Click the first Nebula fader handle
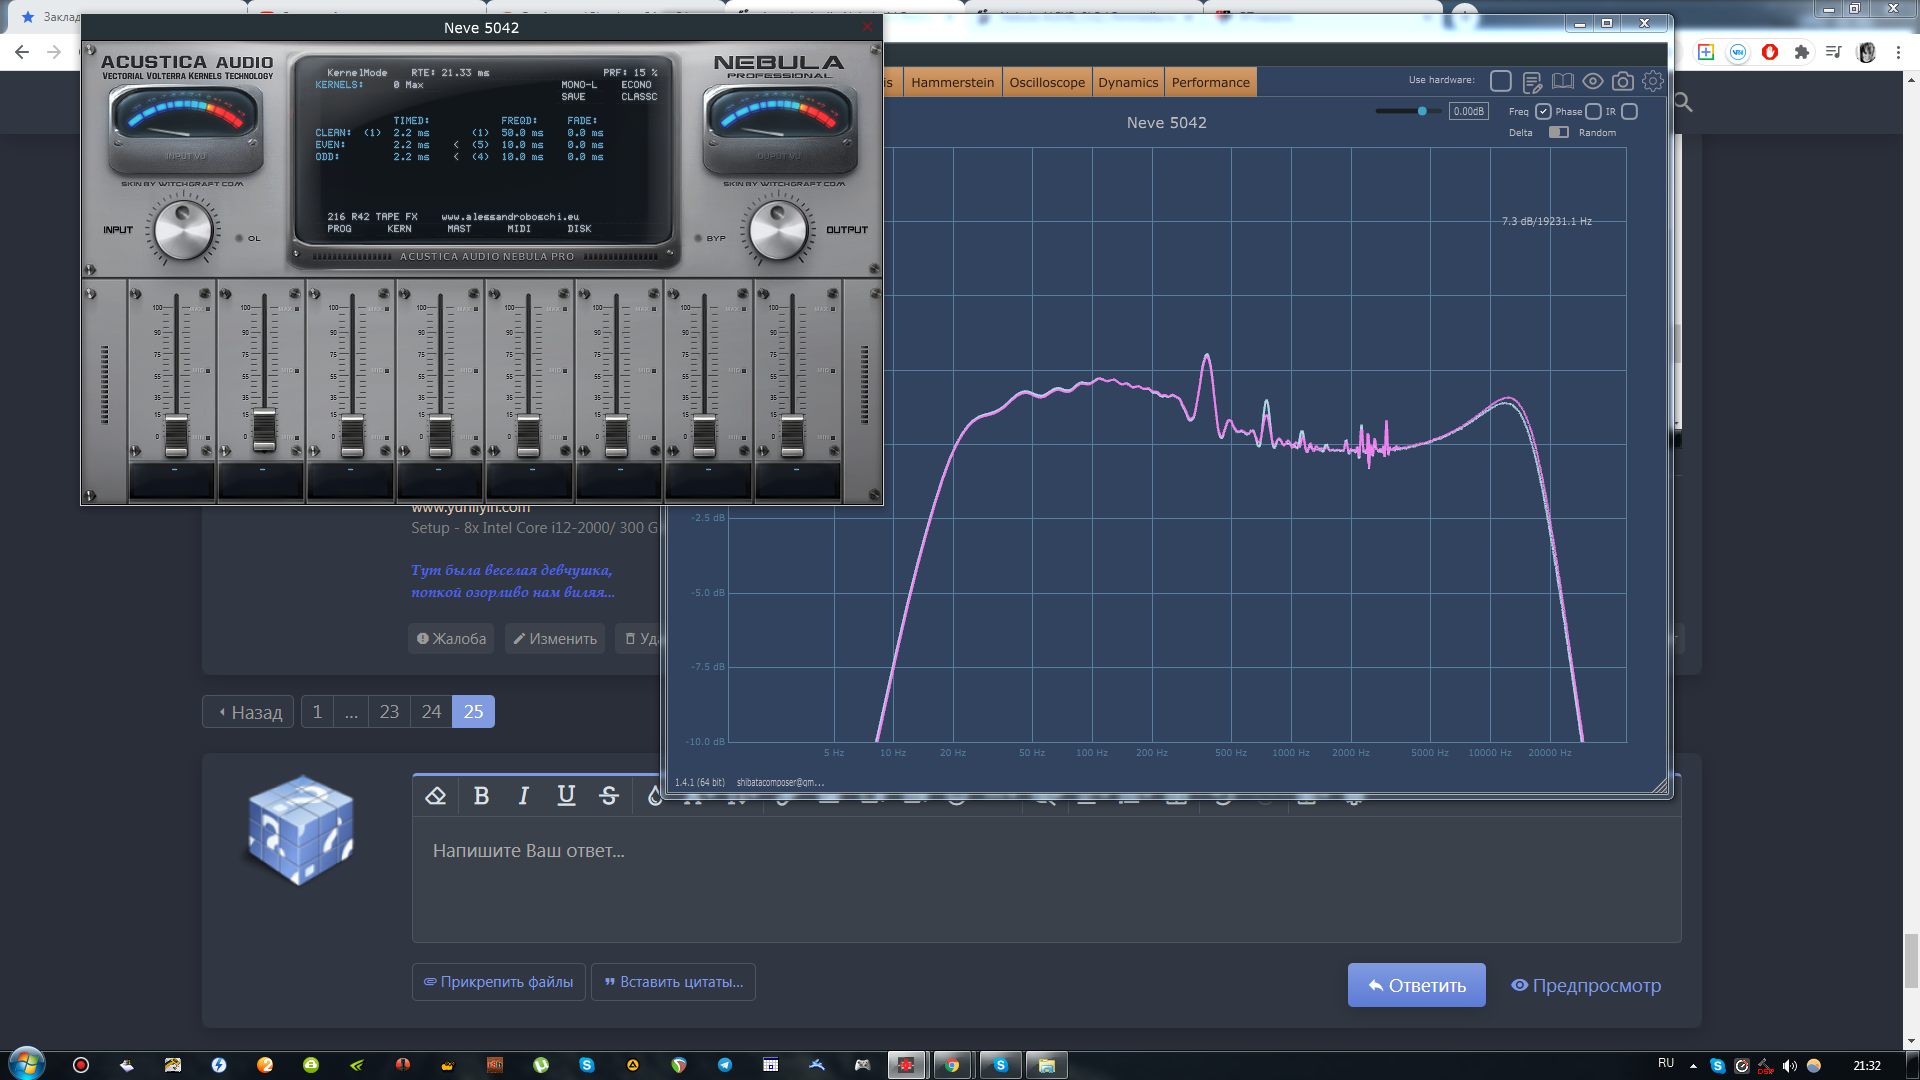This screenshot has height=1080, width=1920. coord(176,435)
